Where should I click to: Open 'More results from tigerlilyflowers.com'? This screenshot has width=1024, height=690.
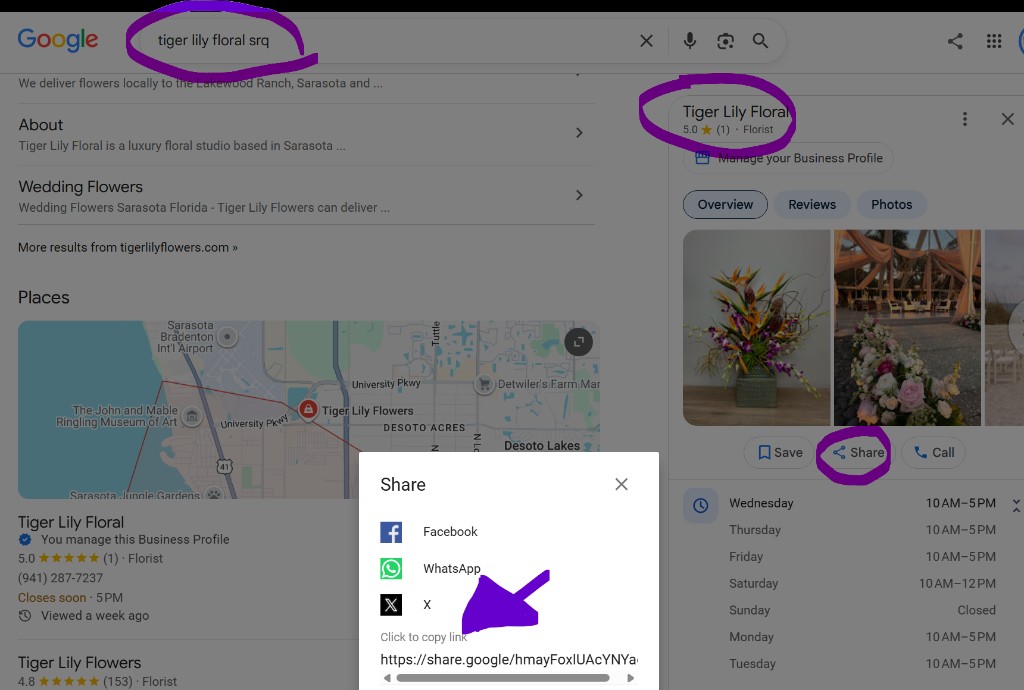click(x=128, y=247)
